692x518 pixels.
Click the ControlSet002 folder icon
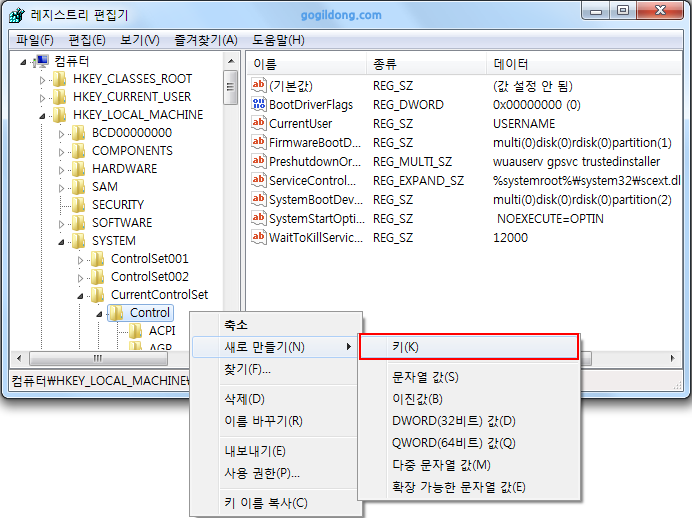click(98, 277)
